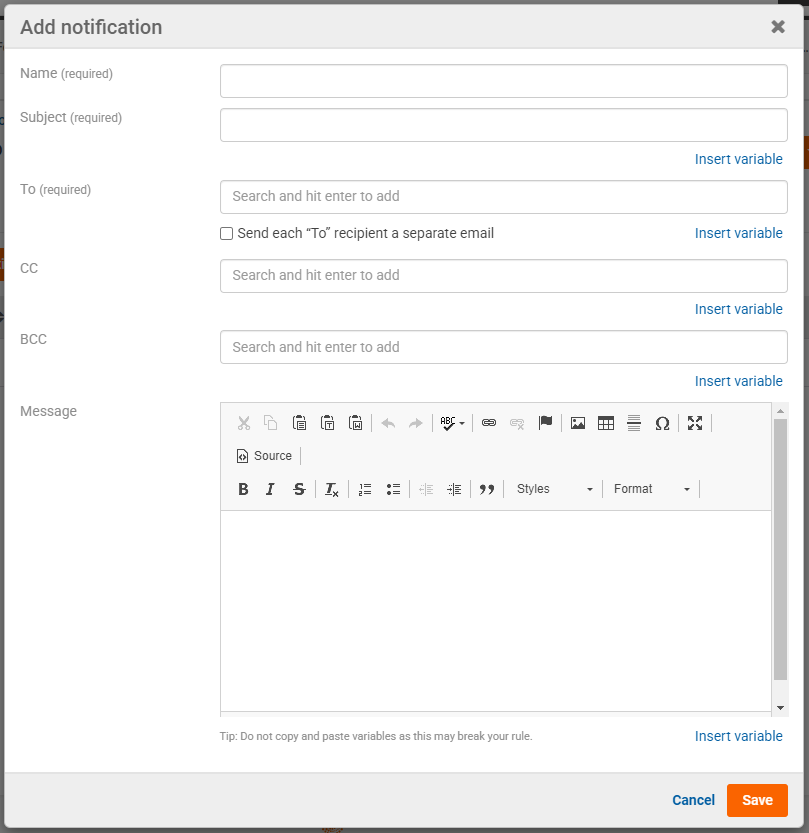Focus the Name input field

tap(503, 81)
